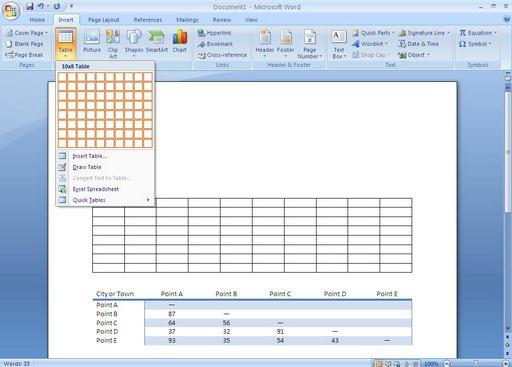Open the Shapes dropdown

(134, 44)
